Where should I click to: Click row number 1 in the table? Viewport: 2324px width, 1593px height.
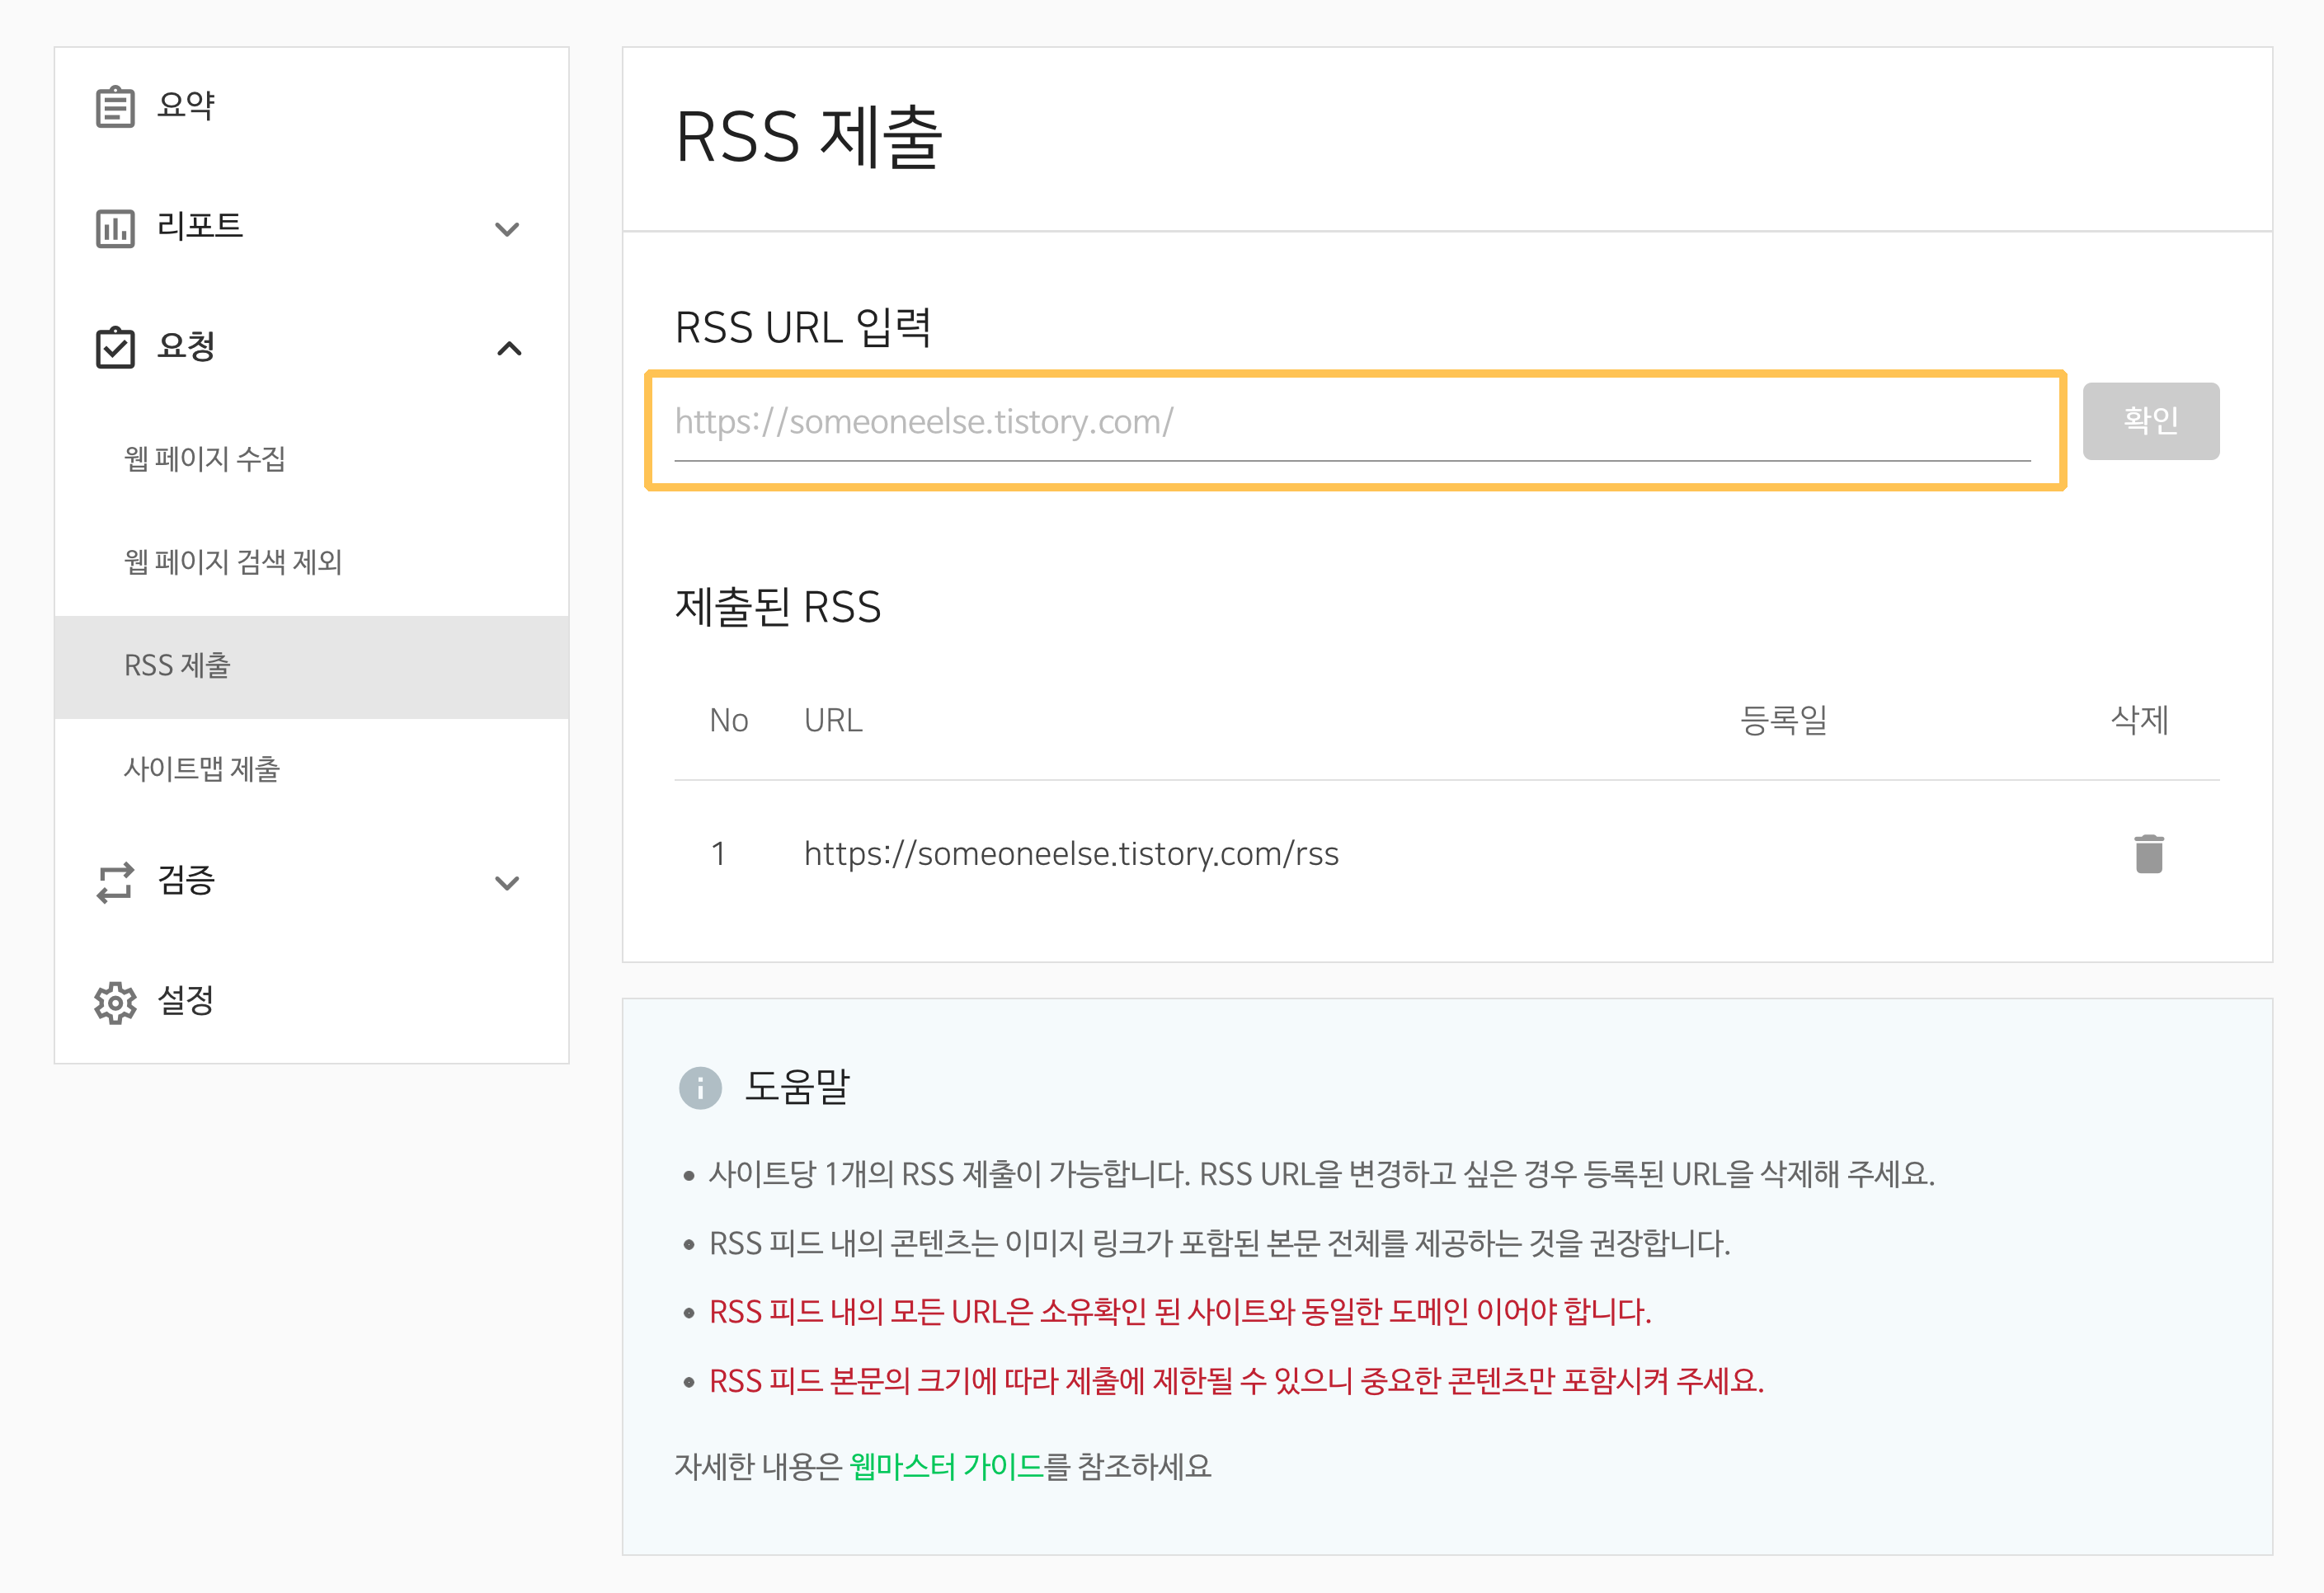pos(718,854)
